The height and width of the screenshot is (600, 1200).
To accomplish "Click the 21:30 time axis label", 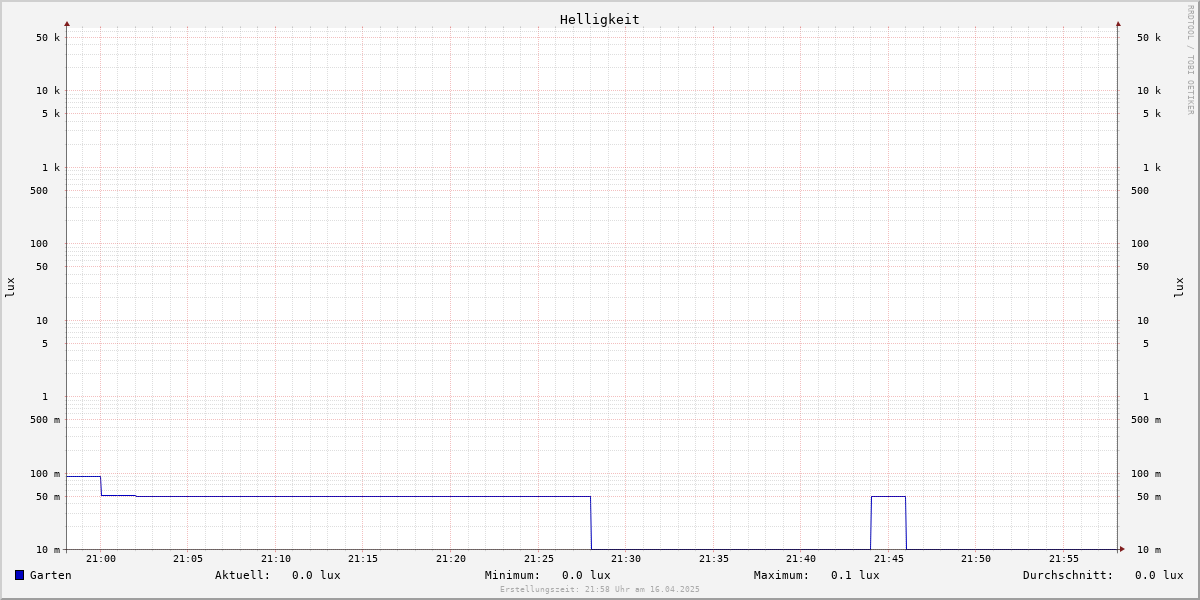I will [x=626, y=559].
